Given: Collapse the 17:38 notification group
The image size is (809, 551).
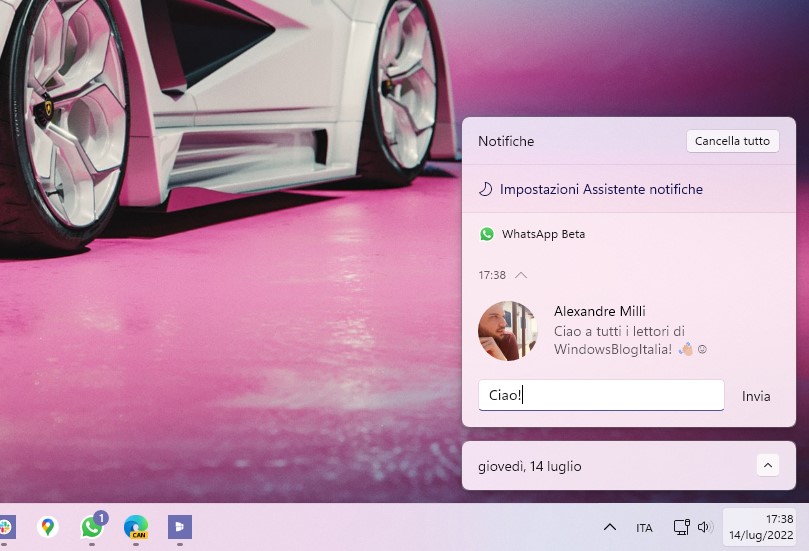Looking at the screenshot, I should 521,275.
